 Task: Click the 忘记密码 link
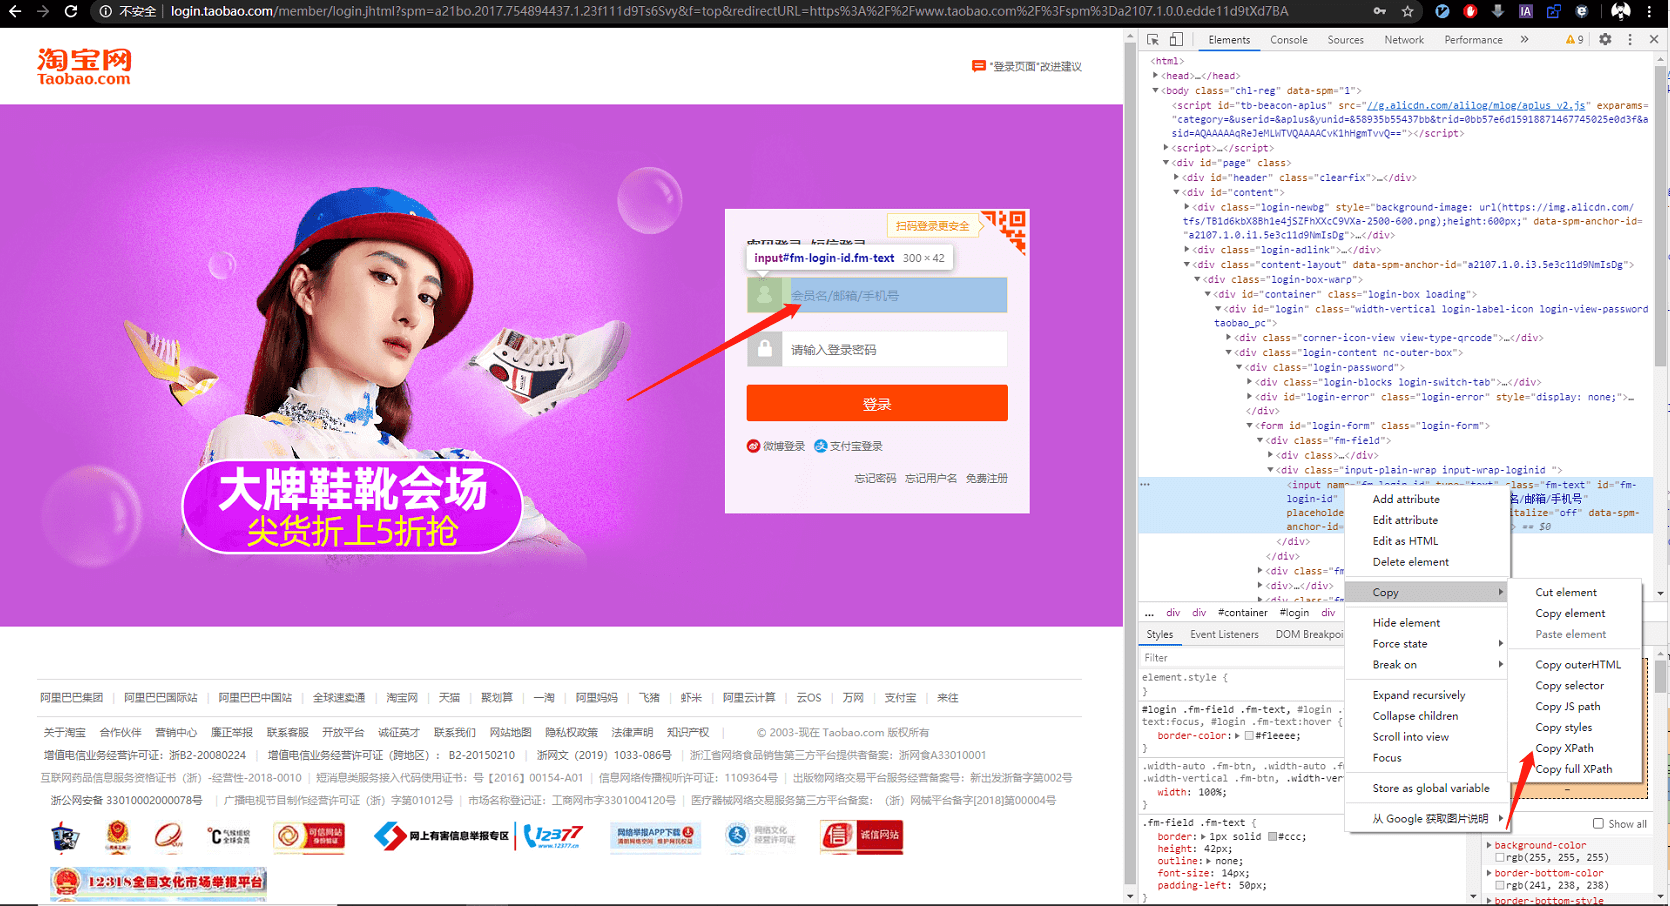pyautogui.click(x=875, y=479)
